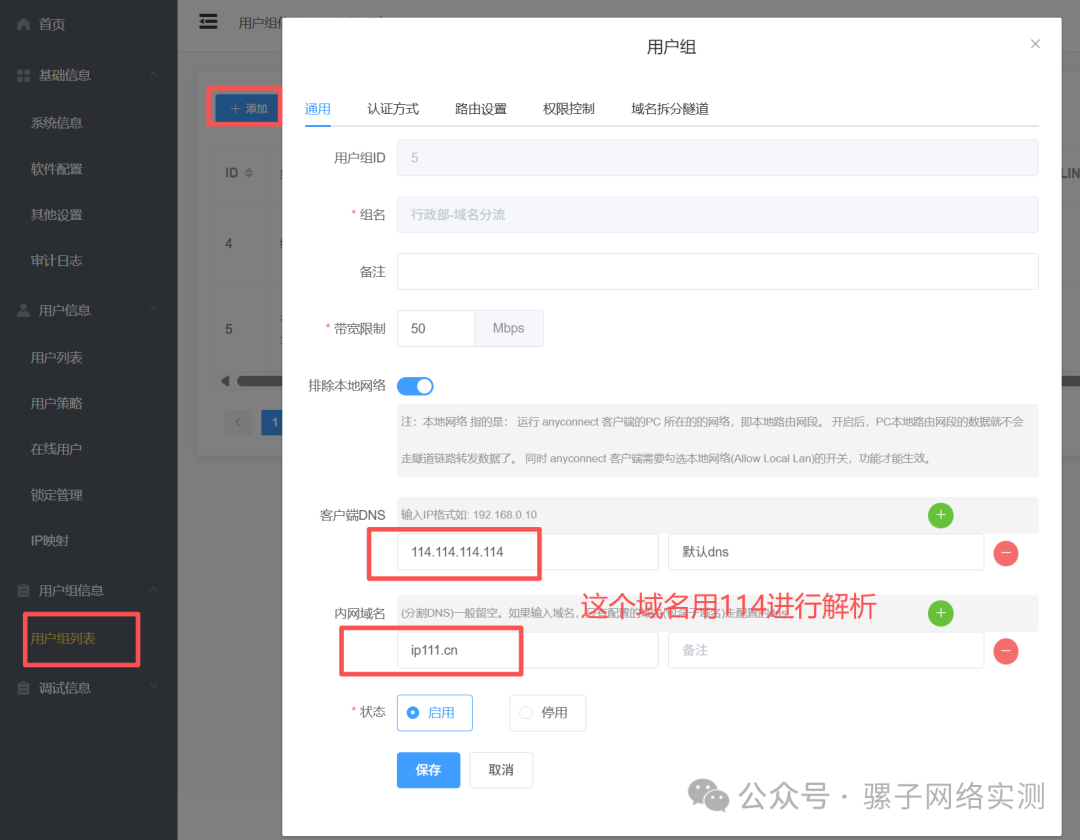The height and width of the screenshot is (840, 1080).
Task: Remove the 114.114.114.114 DNS with red minus icon
Action: coord(1005,552)
